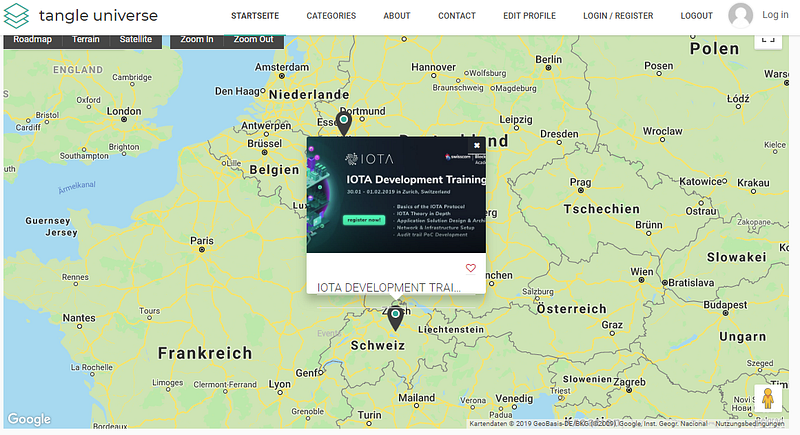
Task: Click the Dresden city label
Action: pos(559,134)
